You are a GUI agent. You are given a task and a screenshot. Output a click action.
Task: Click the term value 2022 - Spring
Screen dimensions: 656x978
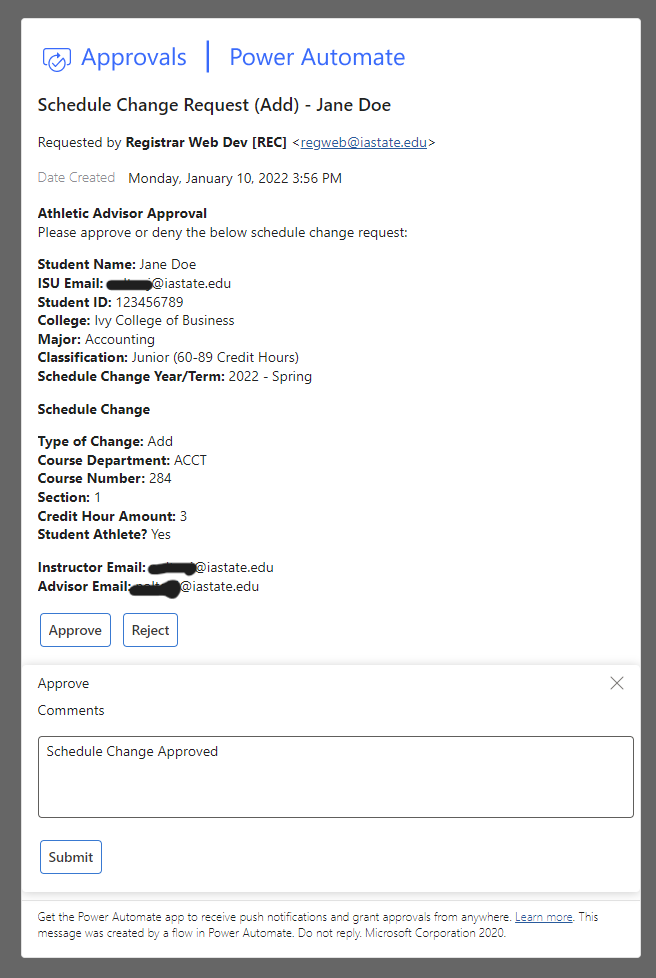coord(270,376)
